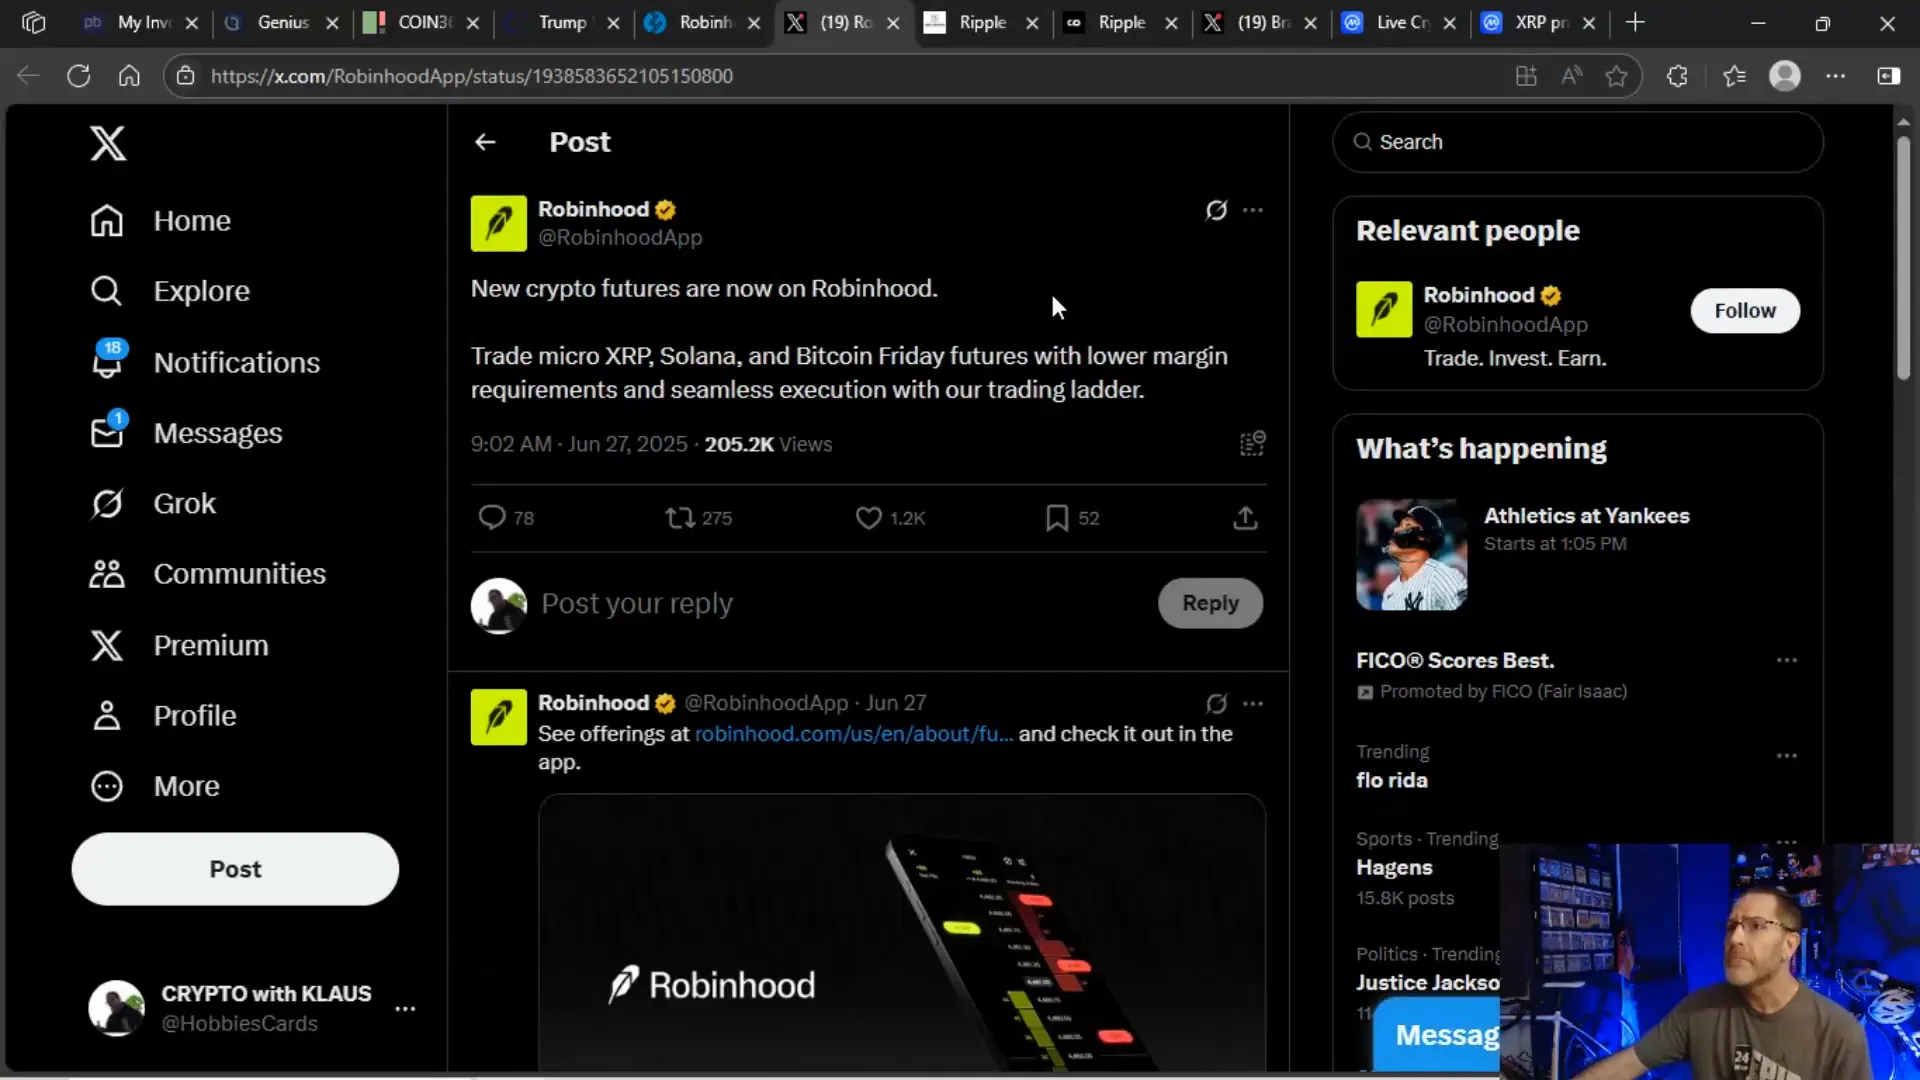Open the Robinhood phone image card

coord(902,932)
